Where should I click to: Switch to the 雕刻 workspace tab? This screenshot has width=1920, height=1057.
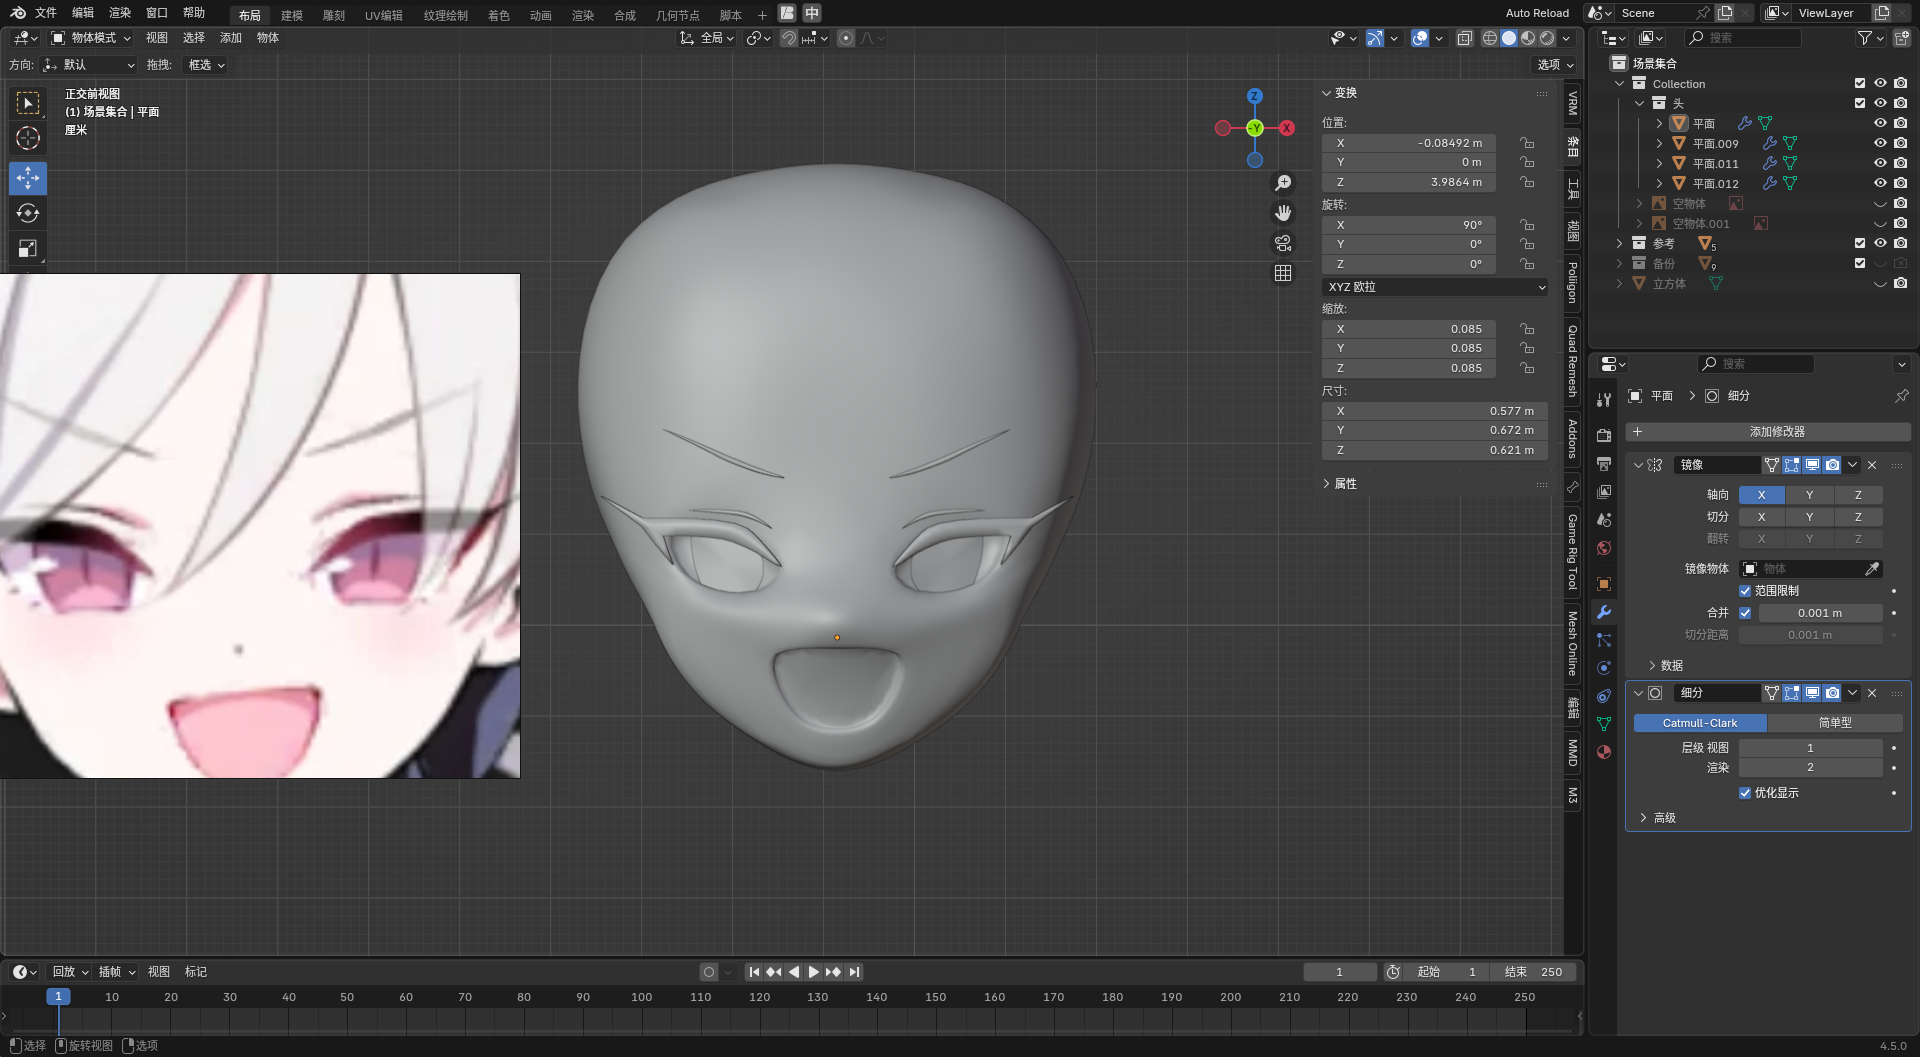click(x=334, y=15)
